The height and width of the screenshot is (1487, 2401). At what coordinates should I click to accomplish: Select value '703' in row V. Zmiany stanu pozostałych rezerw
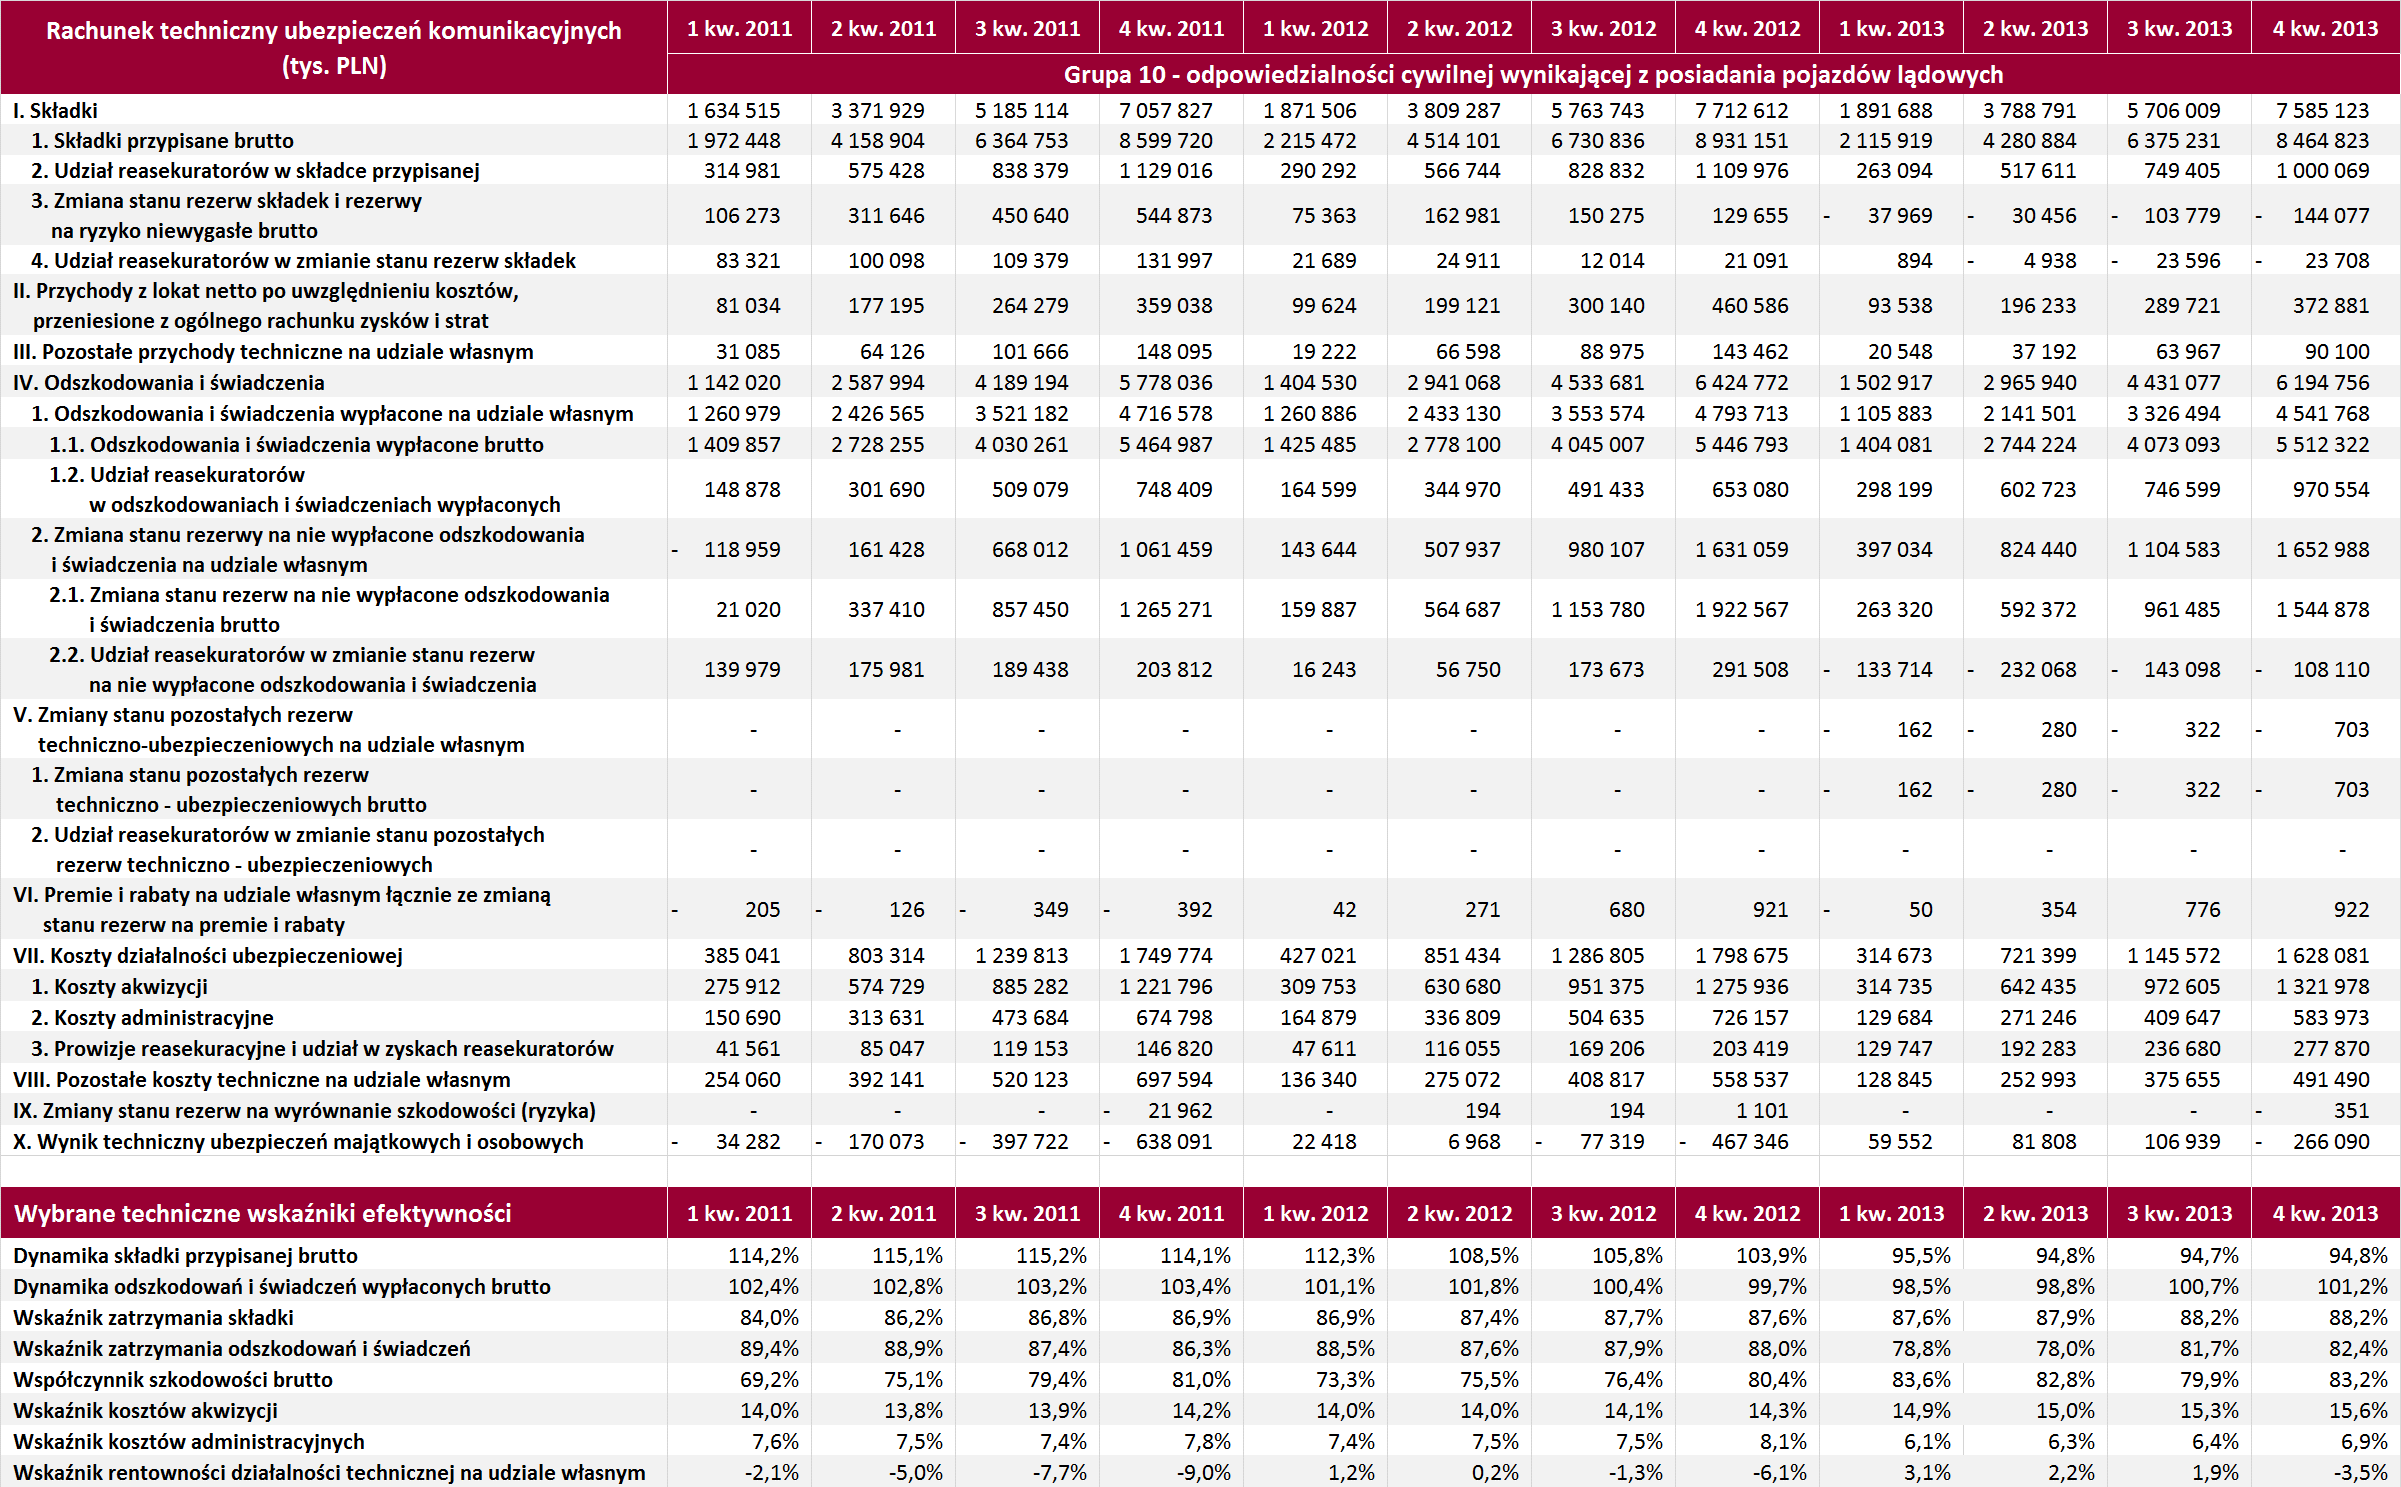(x=2351, y=730)
